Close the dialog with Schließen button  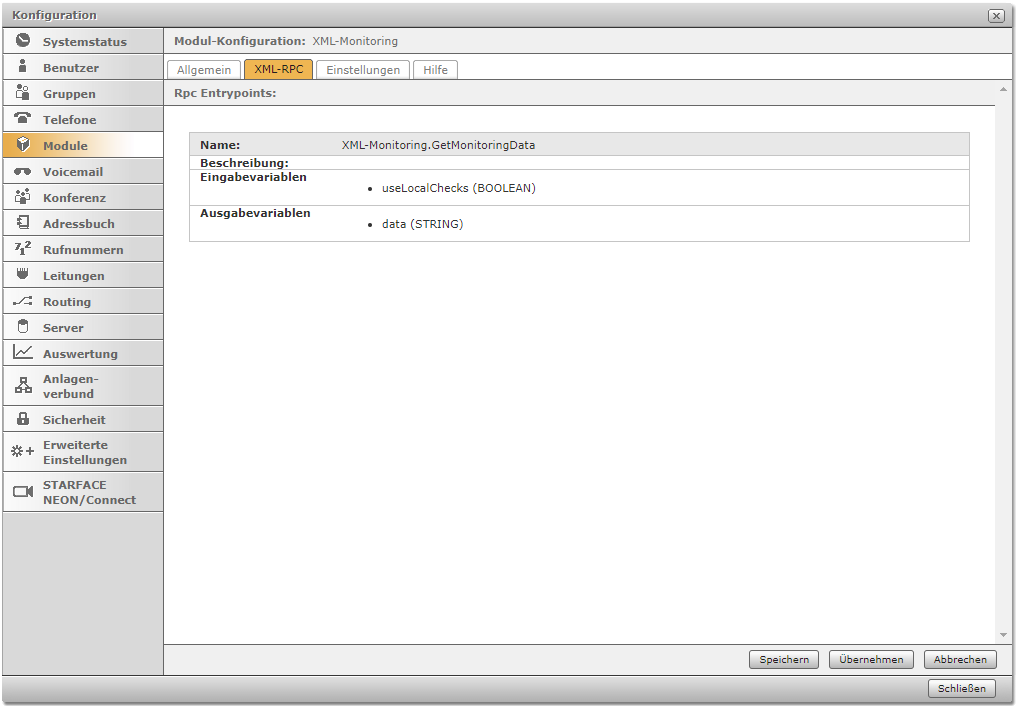point(962,688)
